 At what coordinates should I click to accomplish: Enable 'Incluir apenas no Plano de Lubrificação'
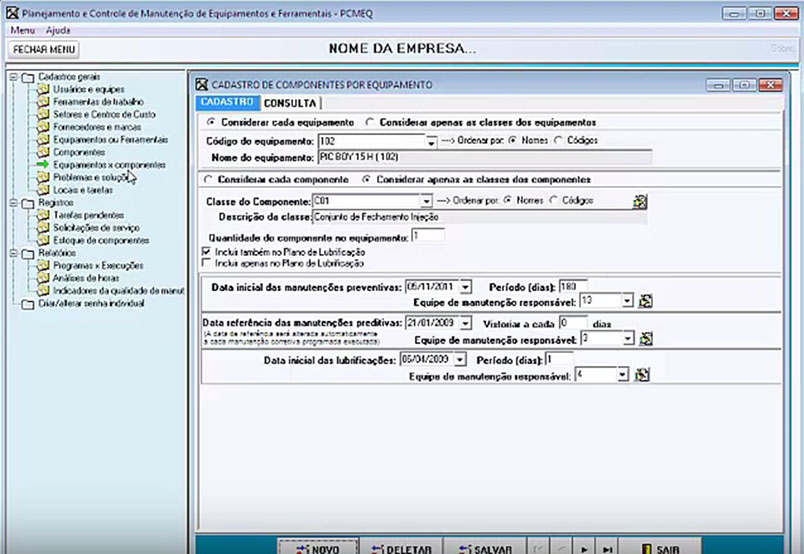click(x=207, y=264)
